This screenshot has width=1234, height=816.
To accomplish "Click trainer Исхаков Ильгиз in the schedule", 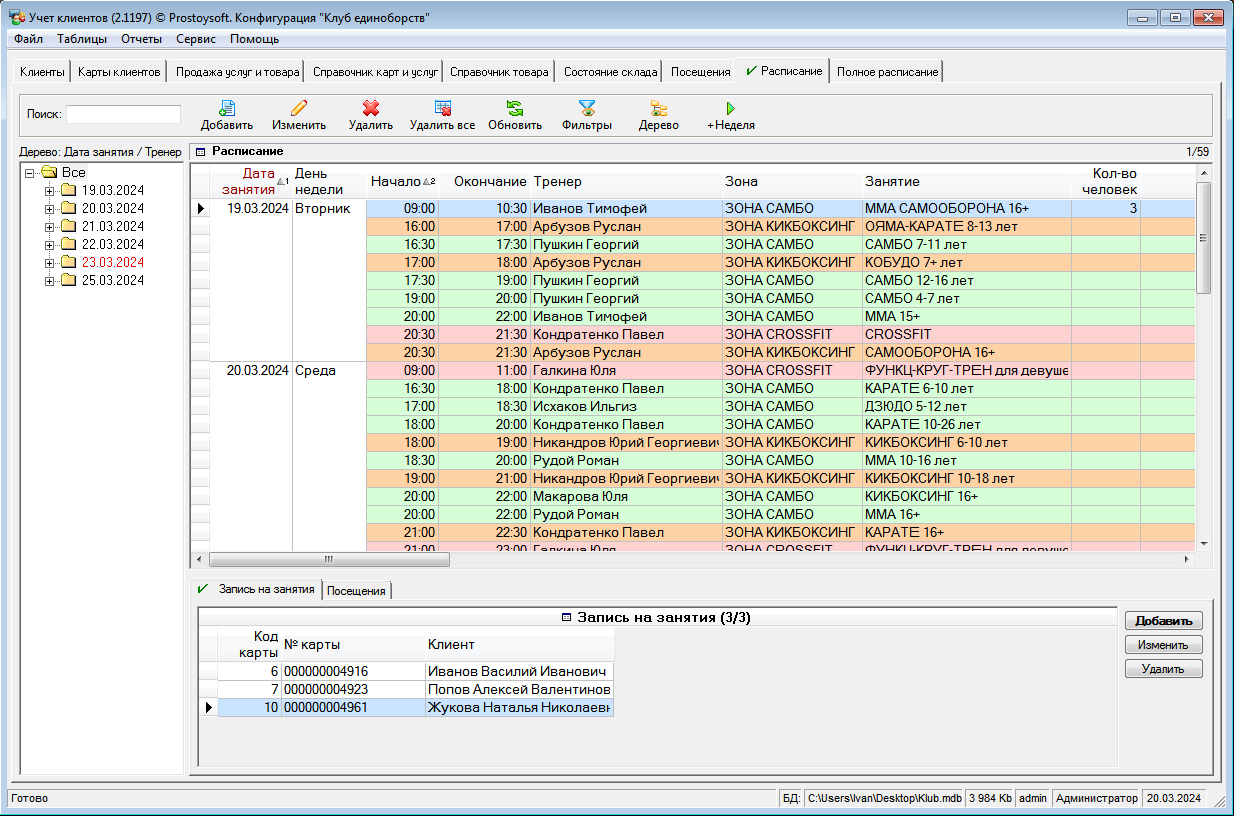I will click(626, 406).
